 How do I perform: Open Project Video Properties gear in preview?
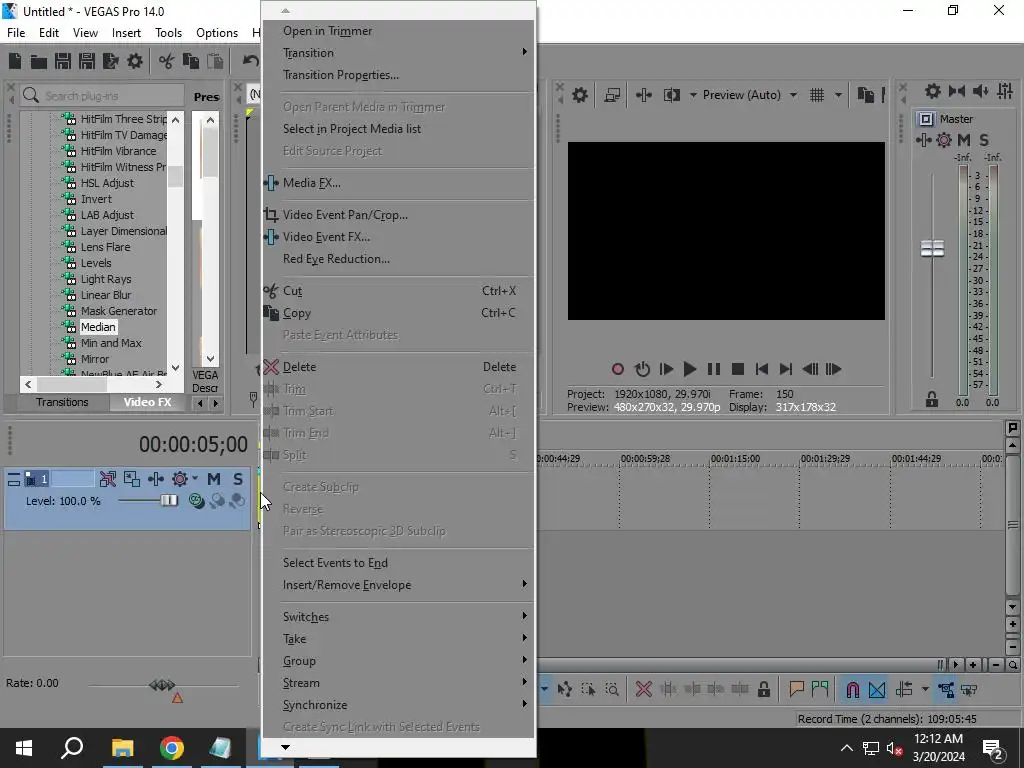pos(579,95)
